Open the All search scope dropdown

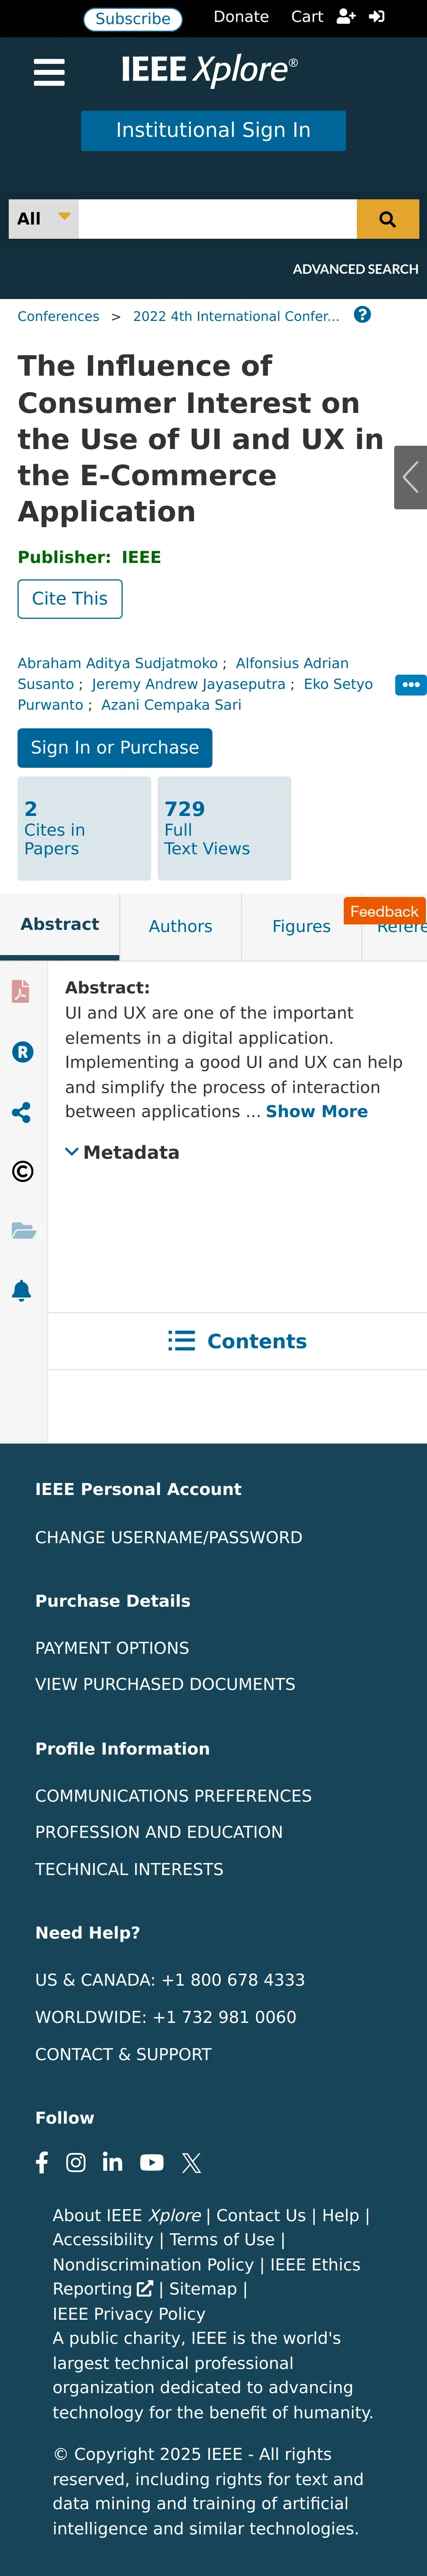coord(43,219)
